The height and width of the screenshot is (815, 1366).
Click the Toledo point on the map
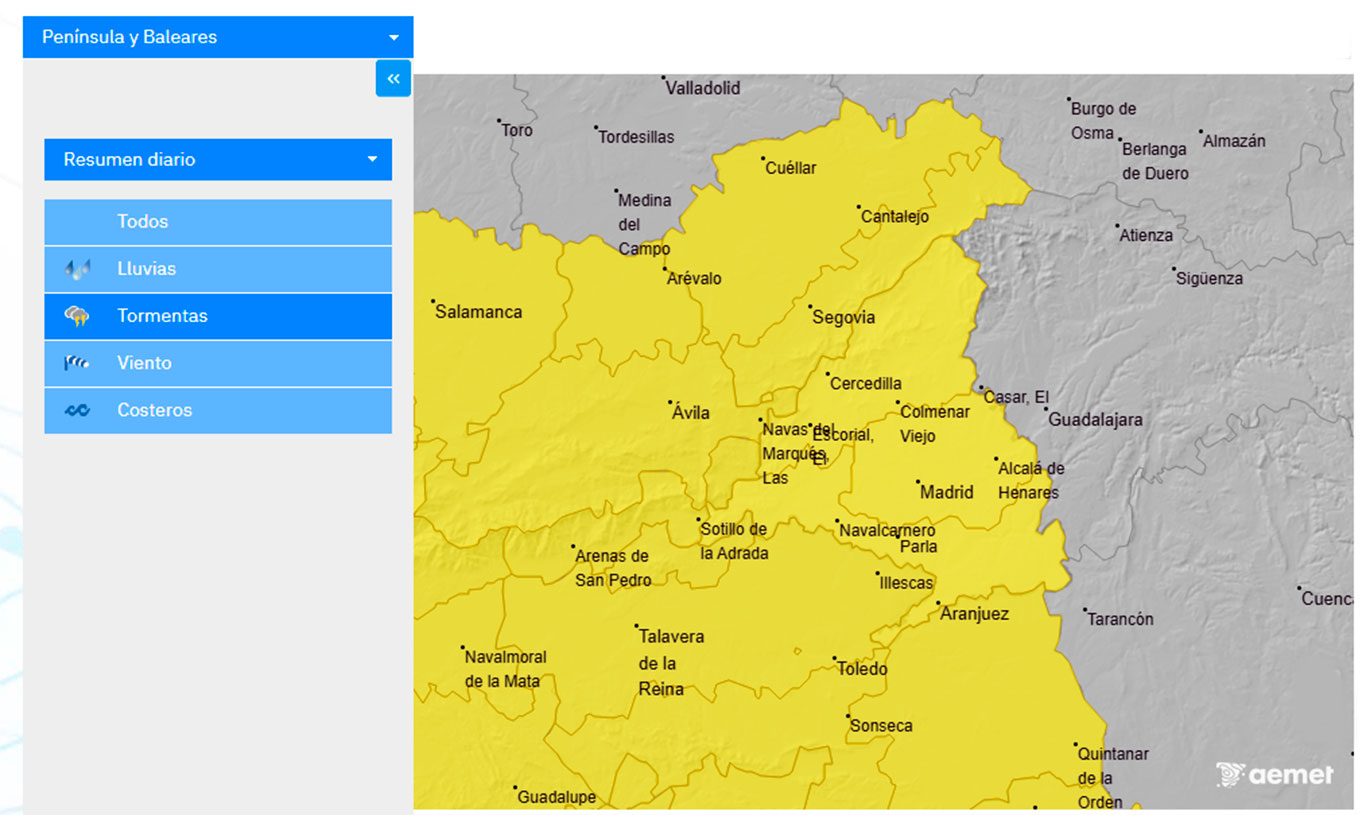pos(835,659)
